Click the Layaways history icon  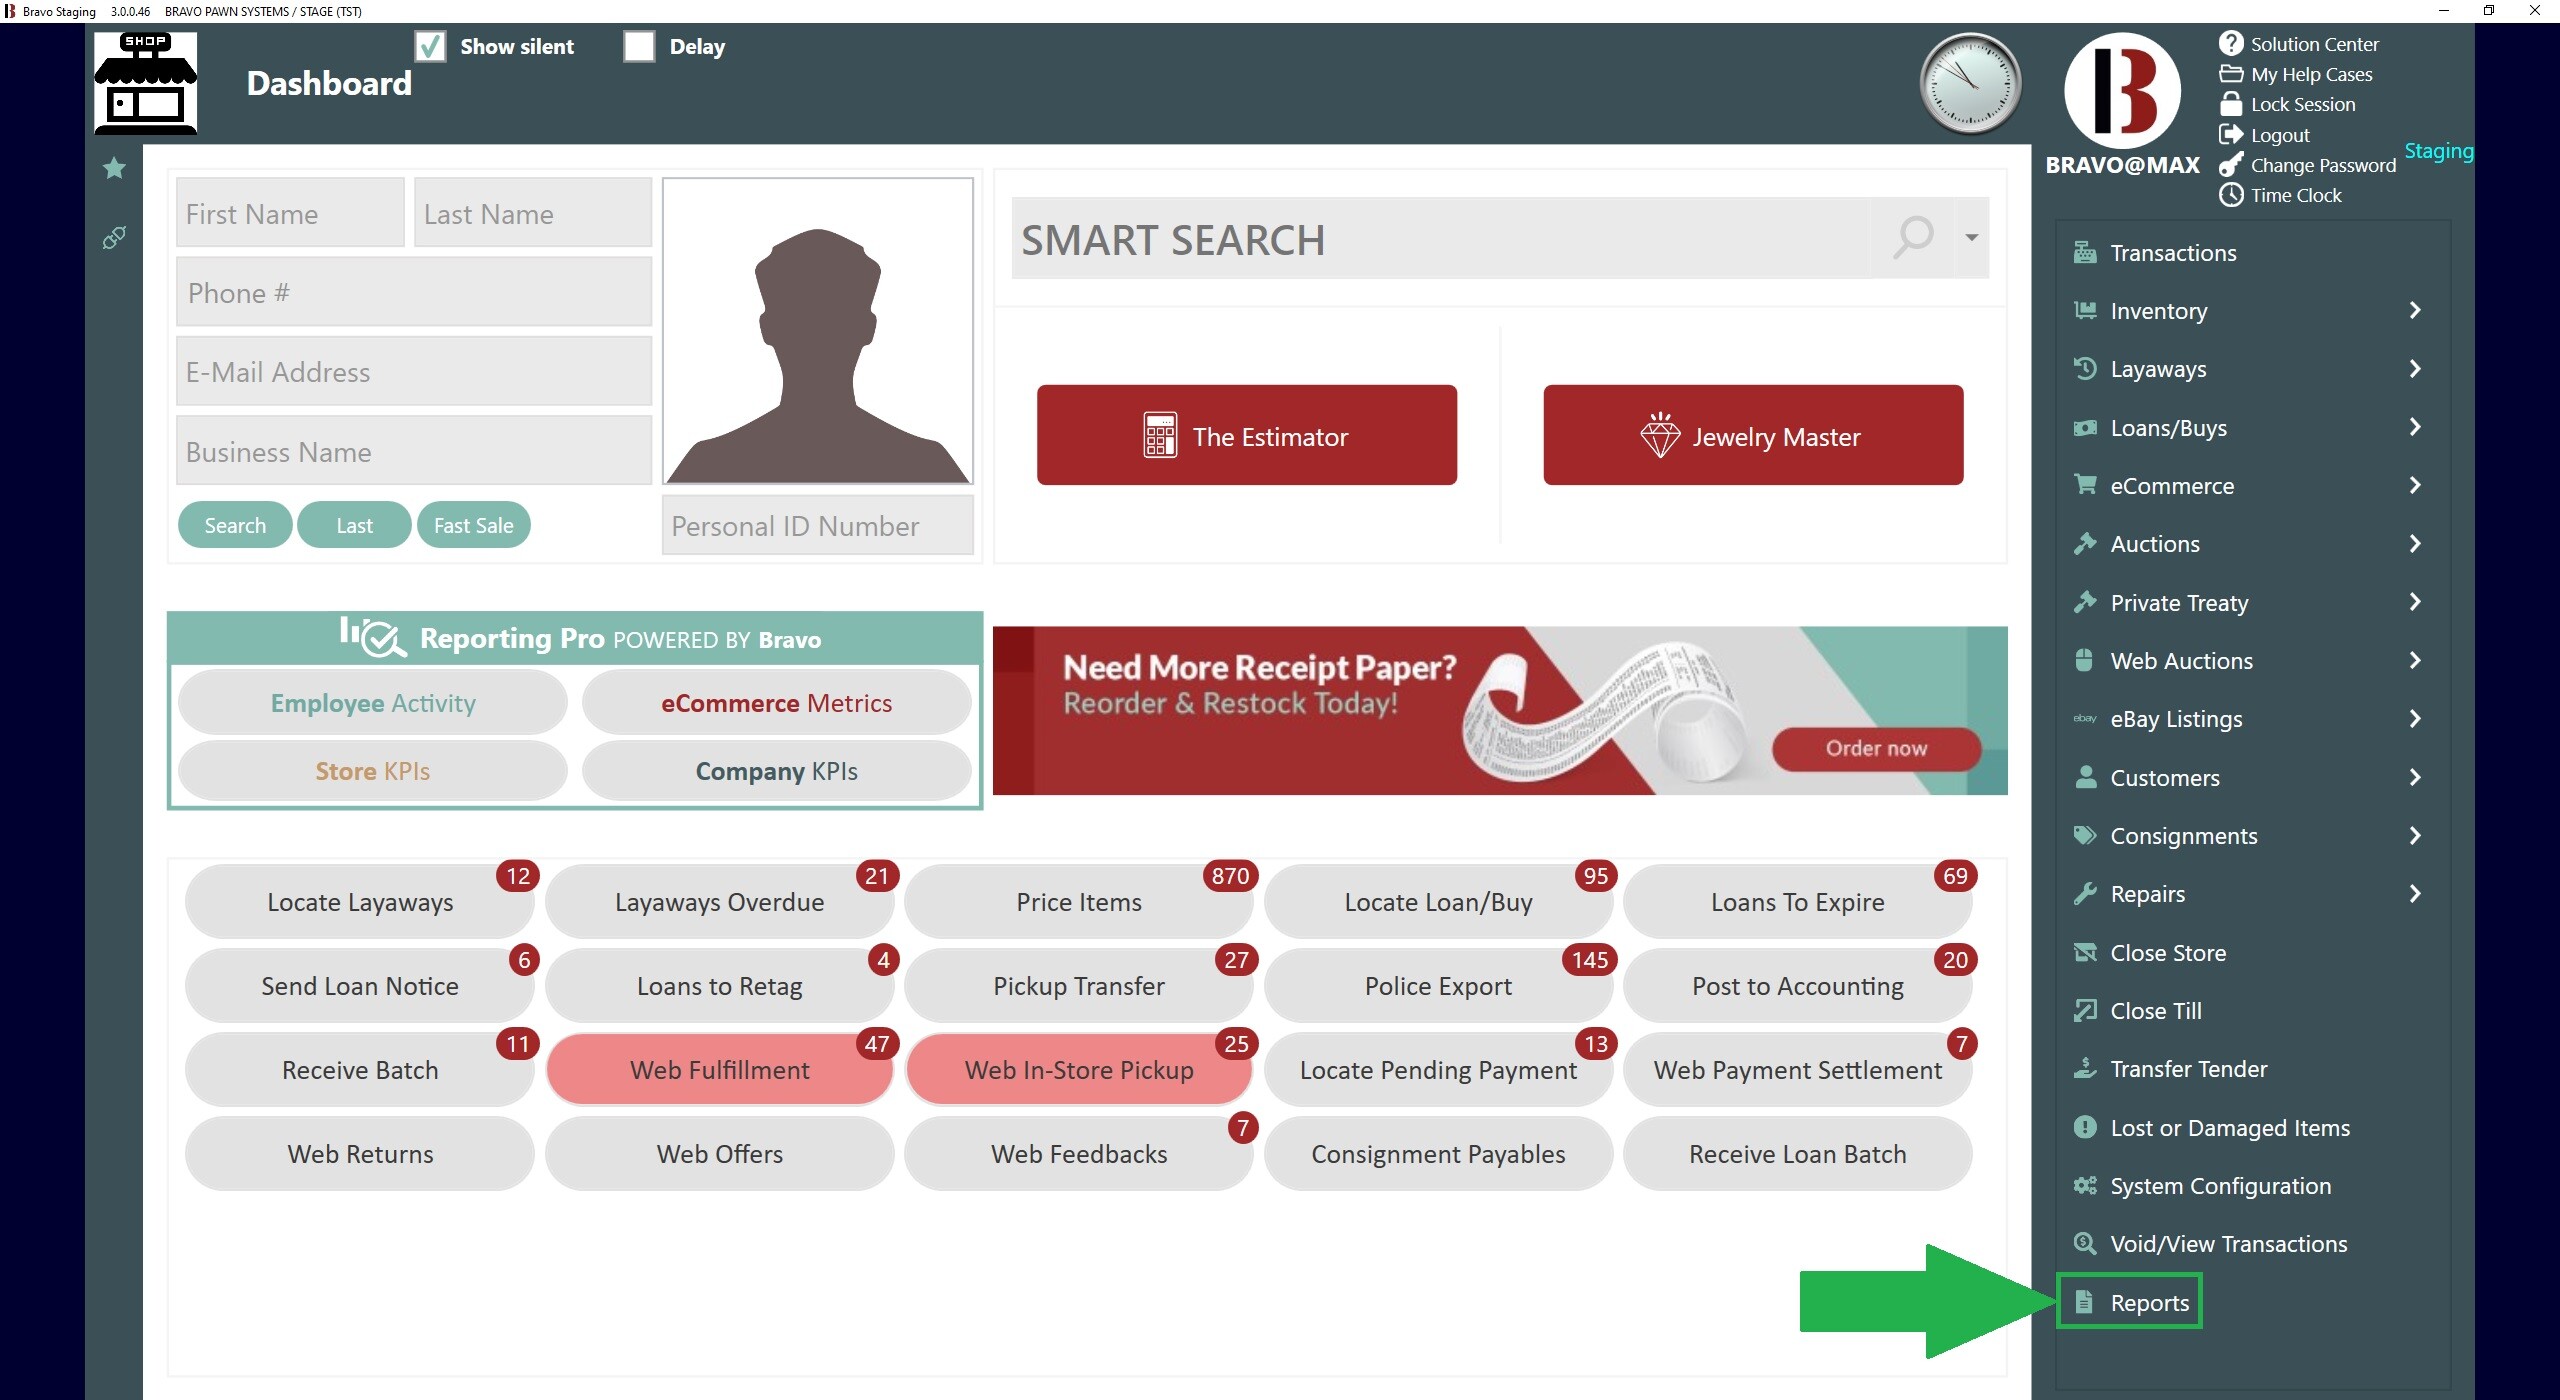(x=2085, y=368)
